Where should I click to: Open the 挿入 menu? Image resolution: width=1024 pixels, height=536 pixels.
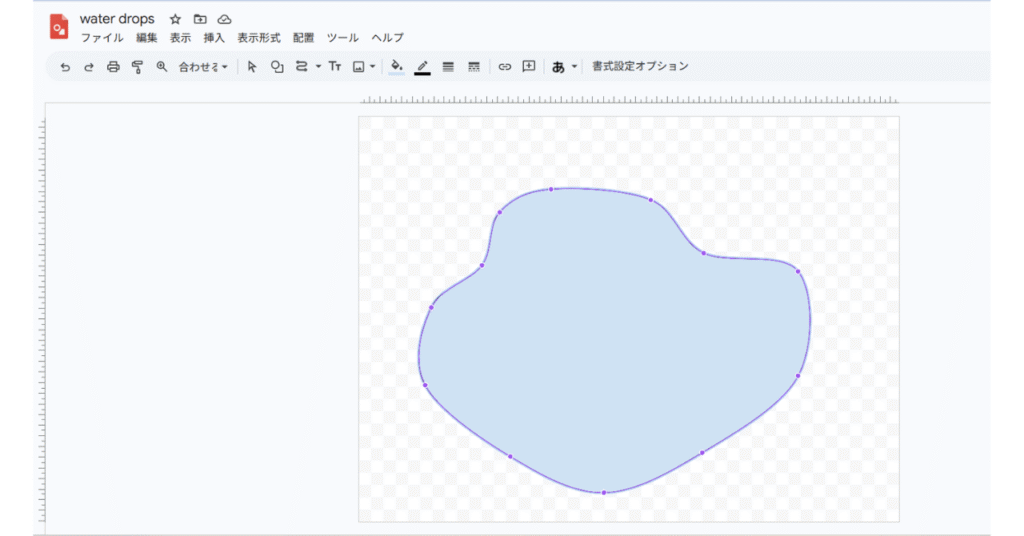click(x=214, y=38)
